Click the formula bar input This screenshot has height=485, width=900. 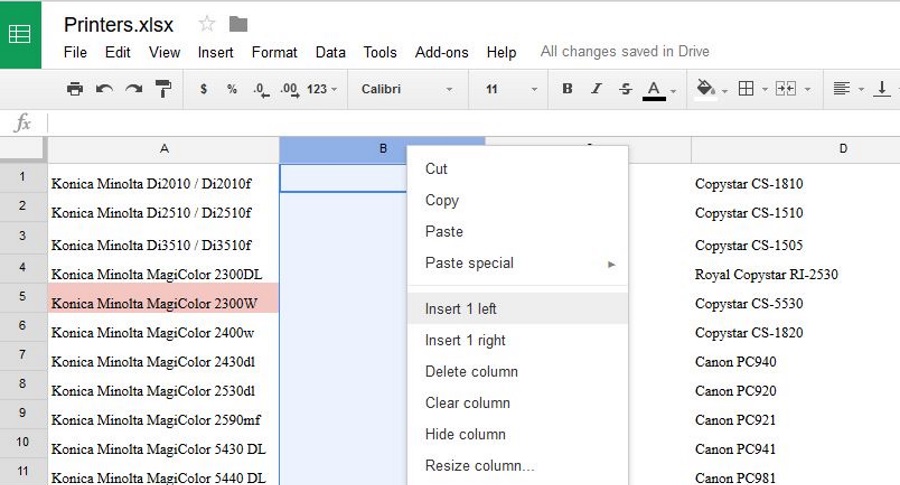(x=474, y=123)
